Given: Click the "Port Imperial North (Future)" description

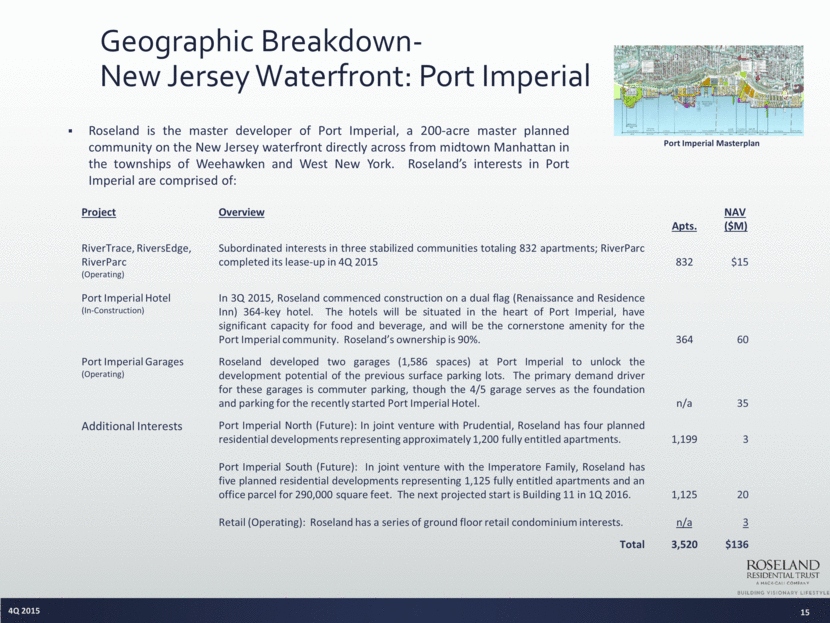Looking at the screenshot, I should click(431, 432).
